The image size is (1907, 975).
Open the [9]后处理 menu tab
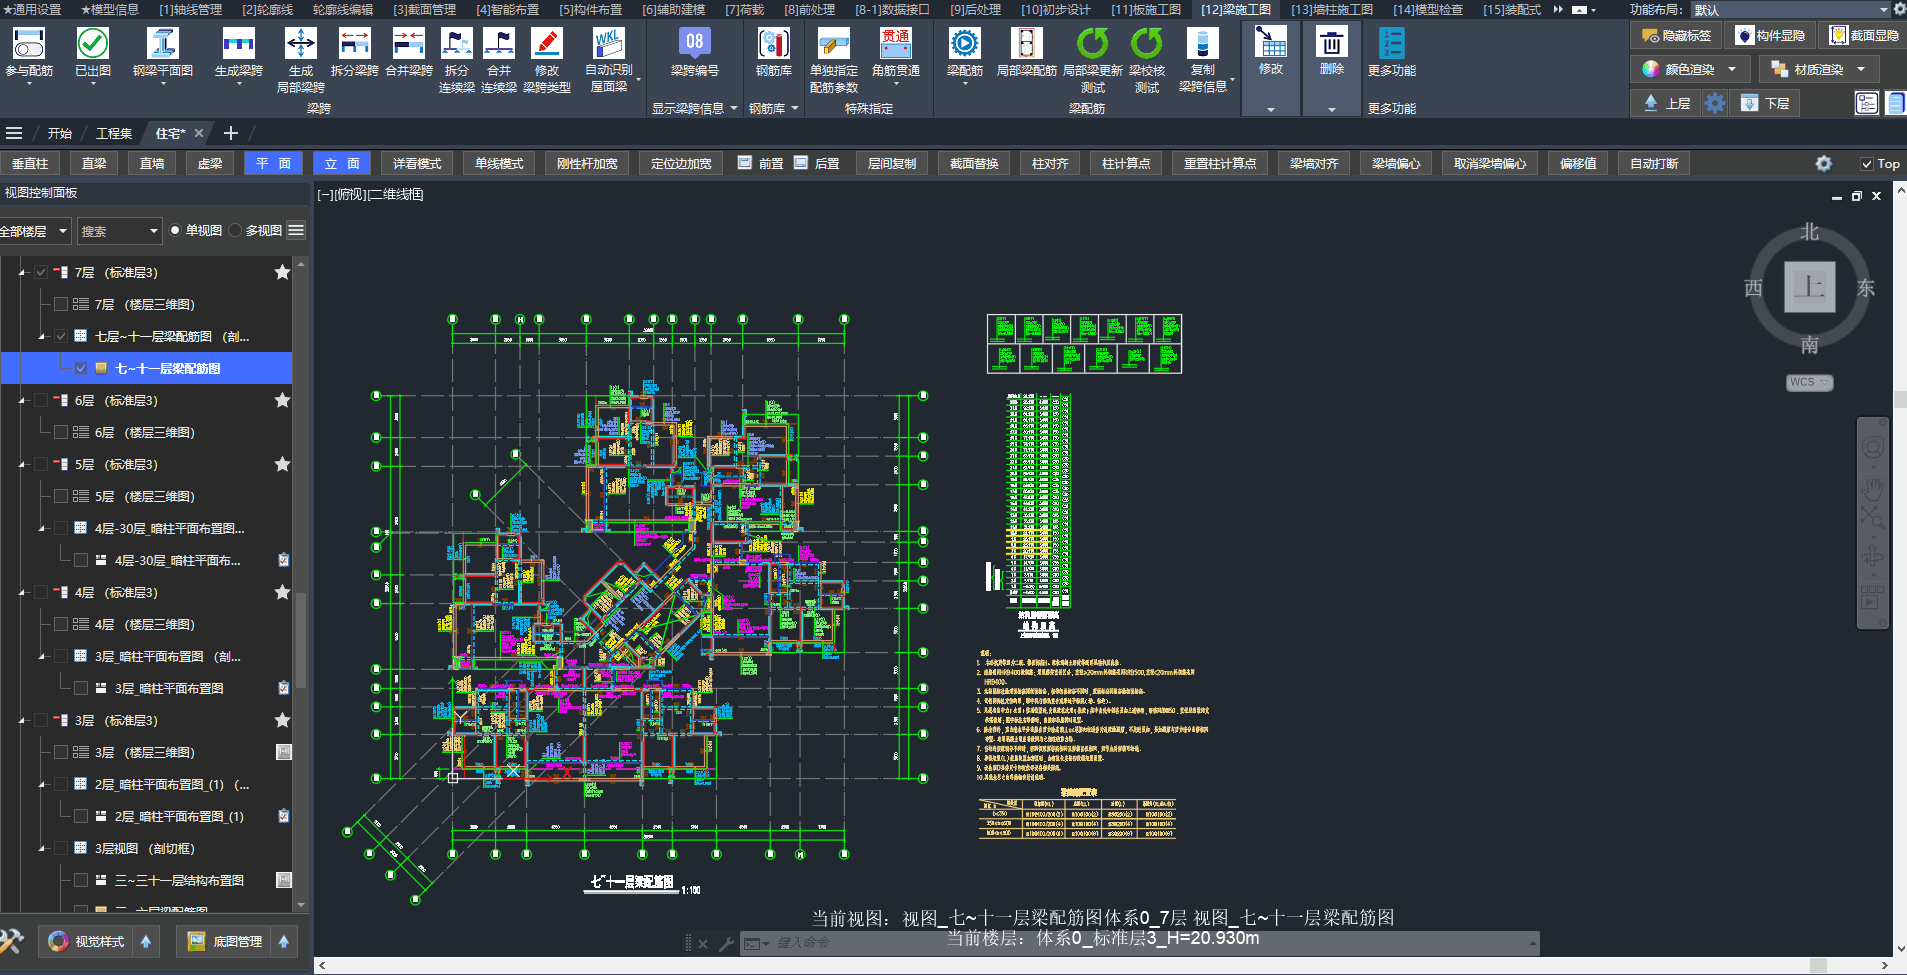(974, 9)
